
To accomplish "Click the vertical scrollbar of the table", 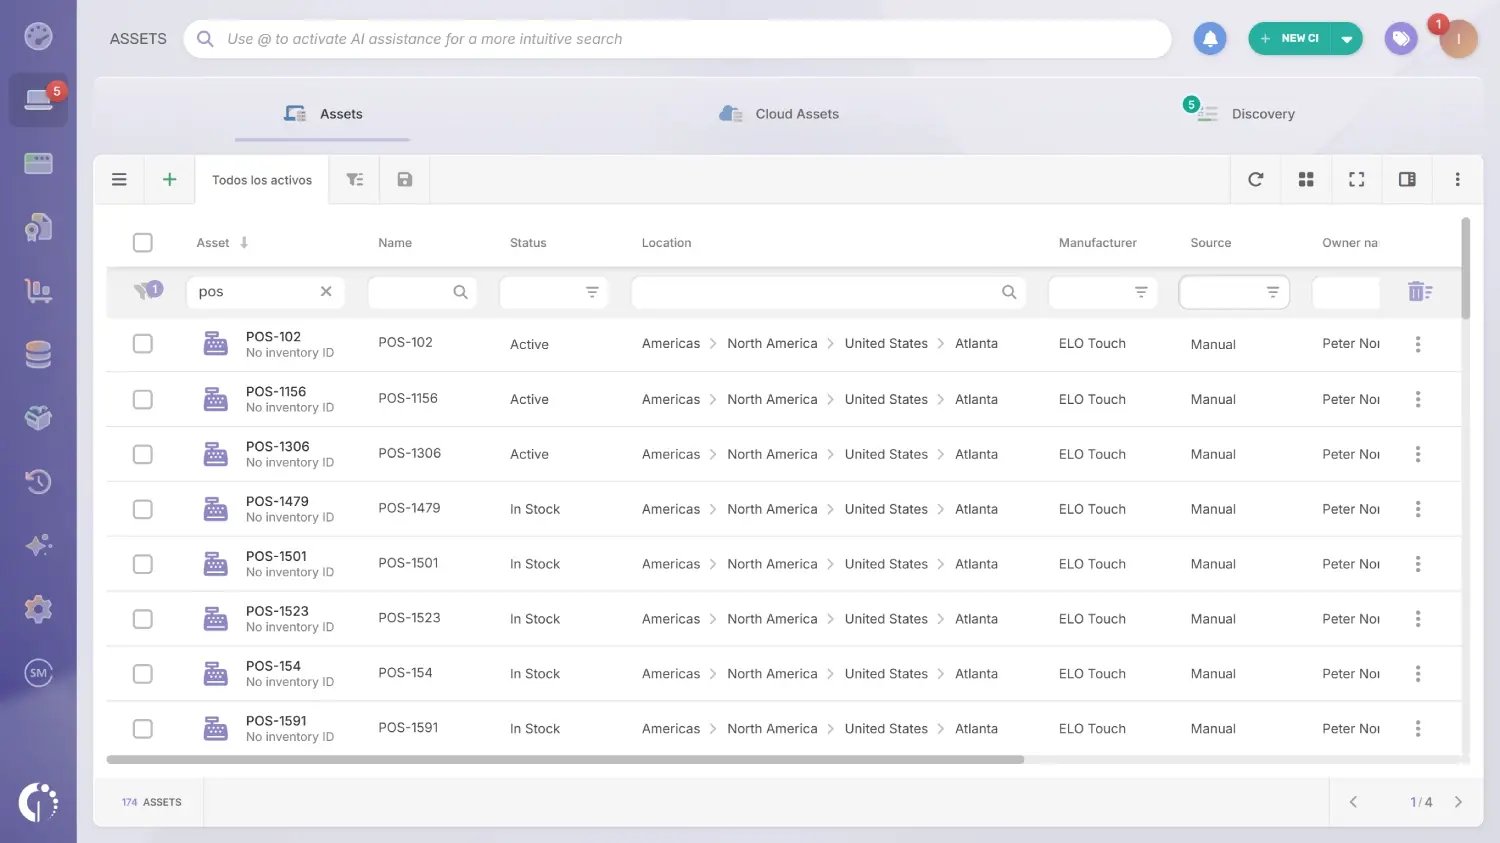I will pos(1465,268).
